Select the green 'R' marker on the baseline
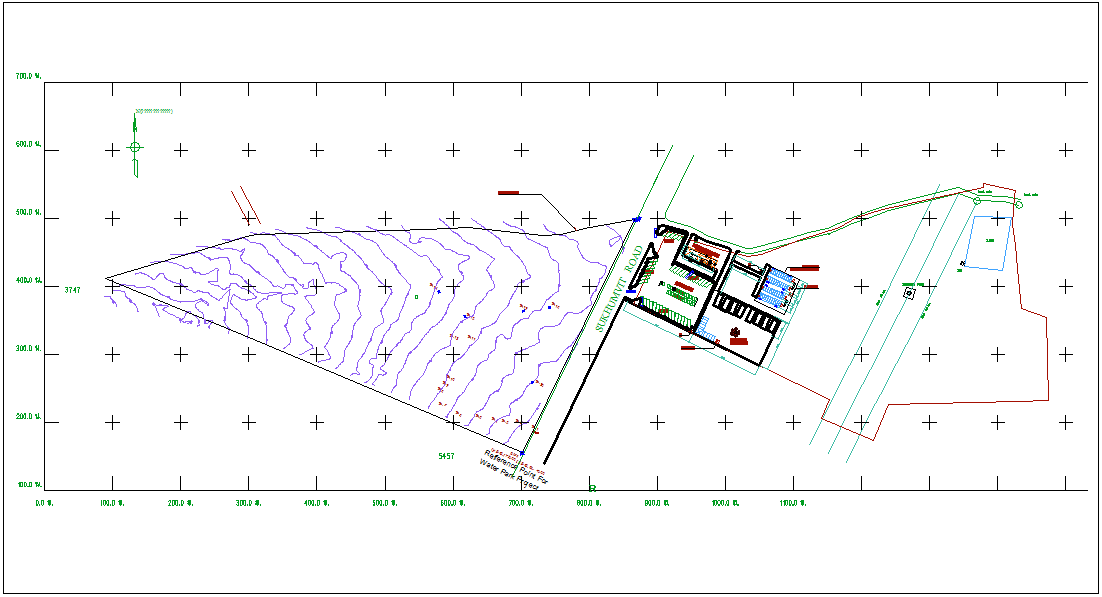Image resolution: width=1102 pixels, height=597 pixels. click(x=593, y=489)
